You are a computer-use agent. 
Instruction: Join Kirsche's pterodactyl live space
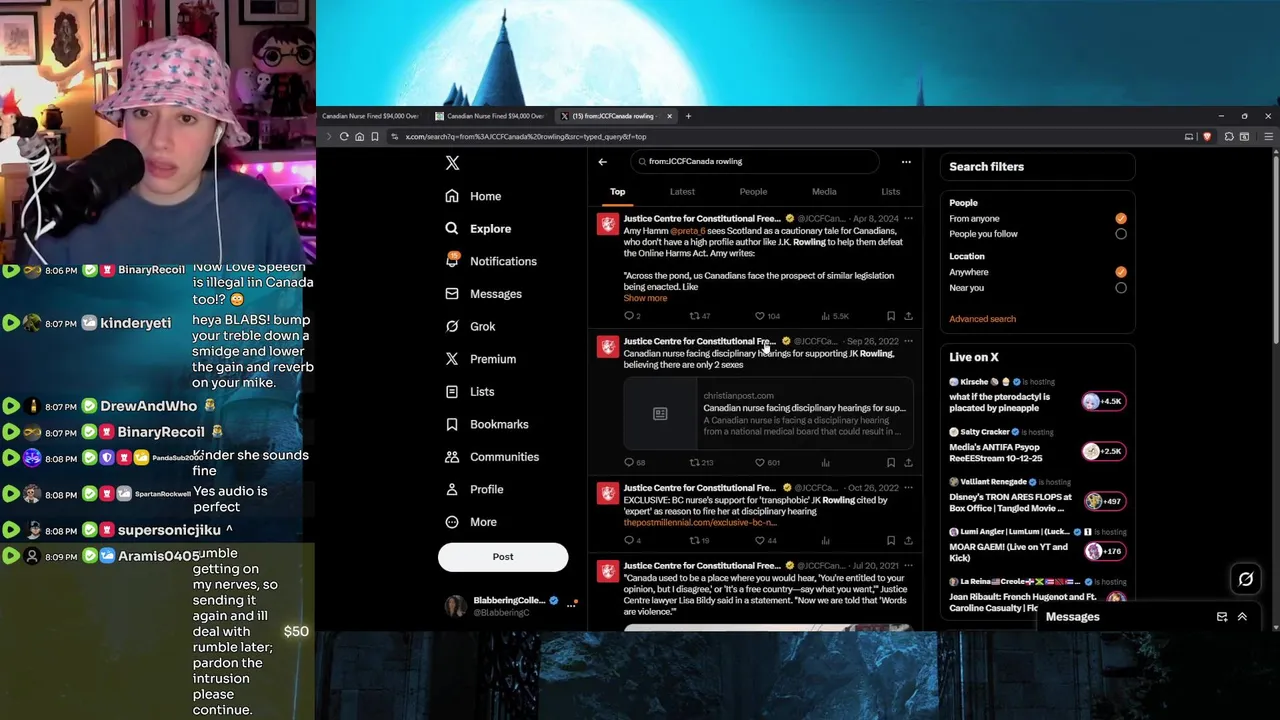click(1104, 401)
